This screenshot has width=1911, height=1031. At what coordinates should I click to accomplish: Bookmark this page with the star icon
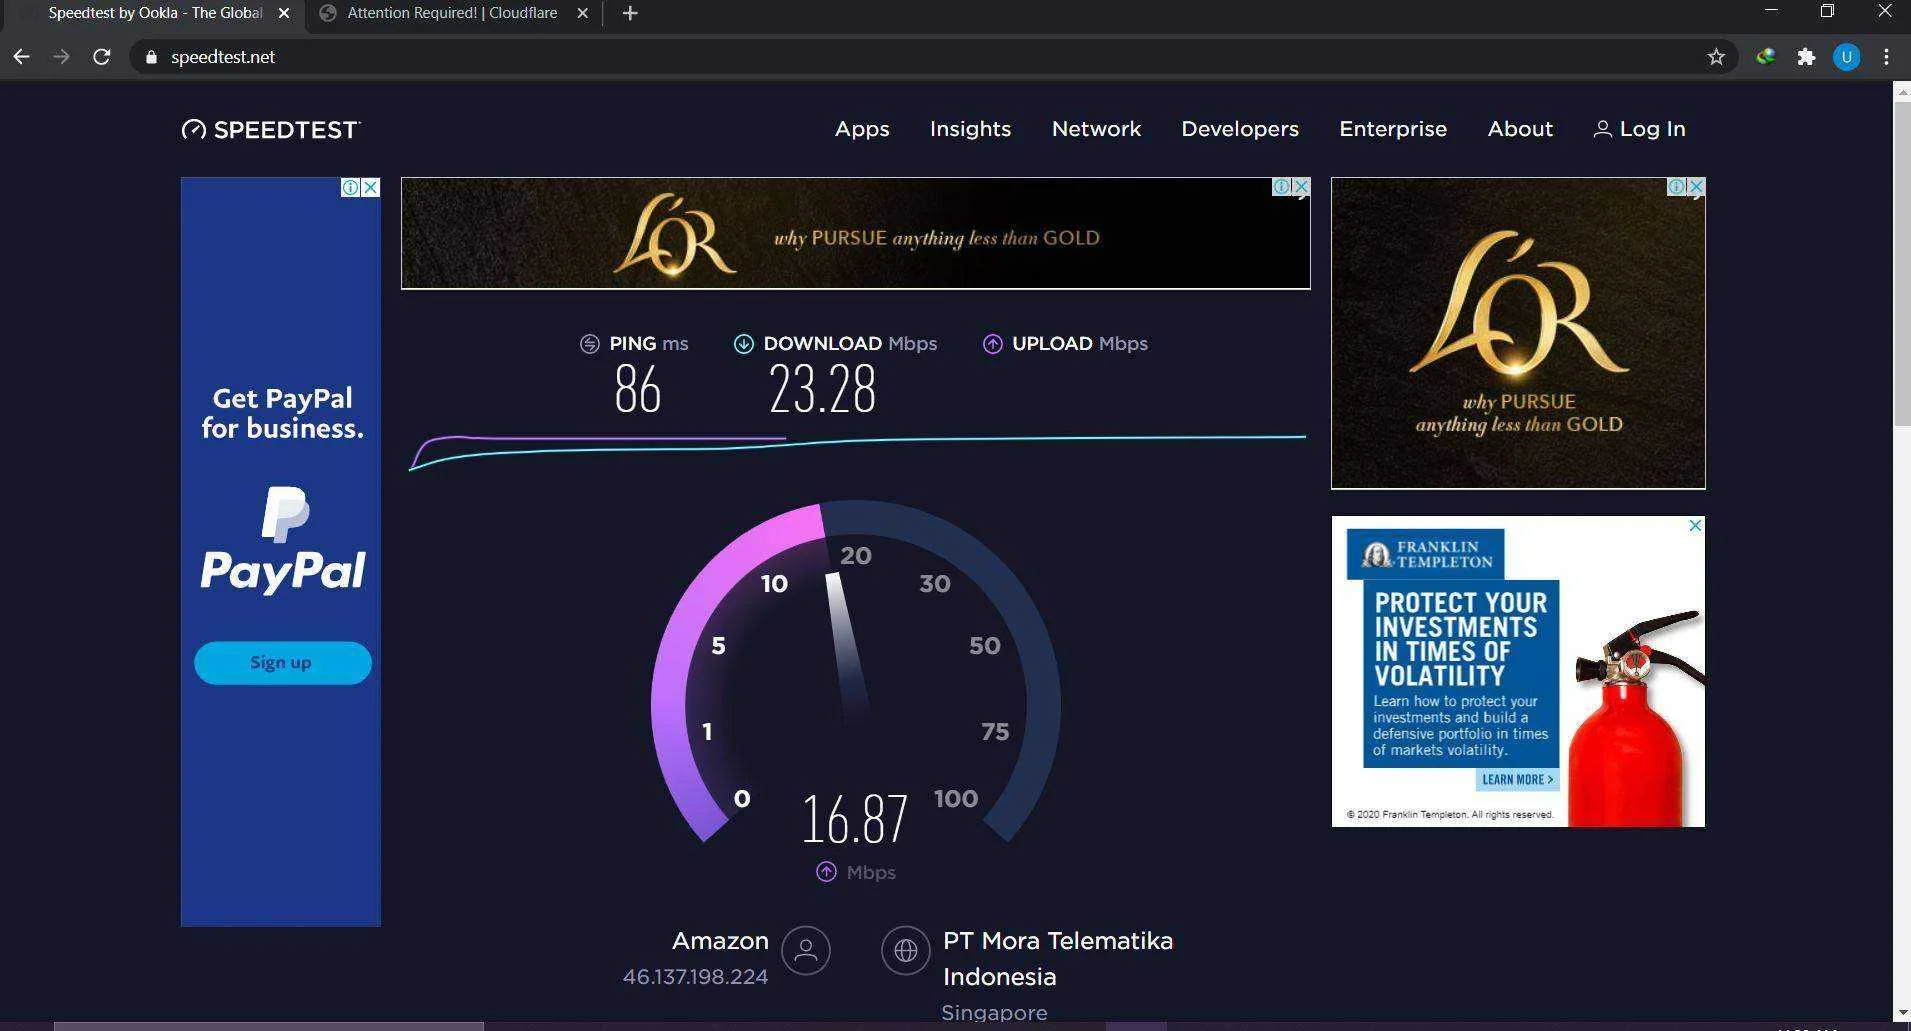(1716, 57)
